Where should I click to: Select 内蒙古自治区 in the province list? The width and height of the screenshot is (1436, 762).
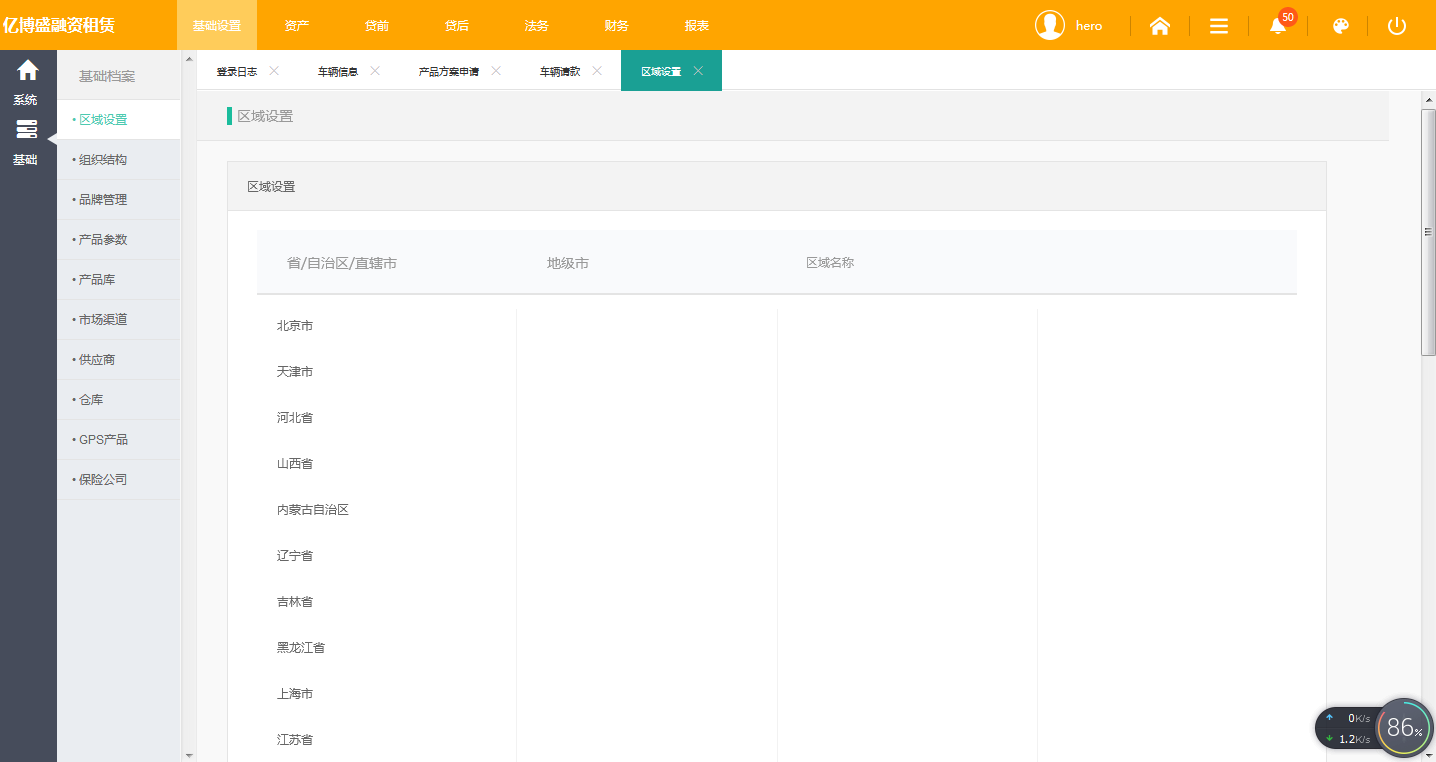pos(313,510)
